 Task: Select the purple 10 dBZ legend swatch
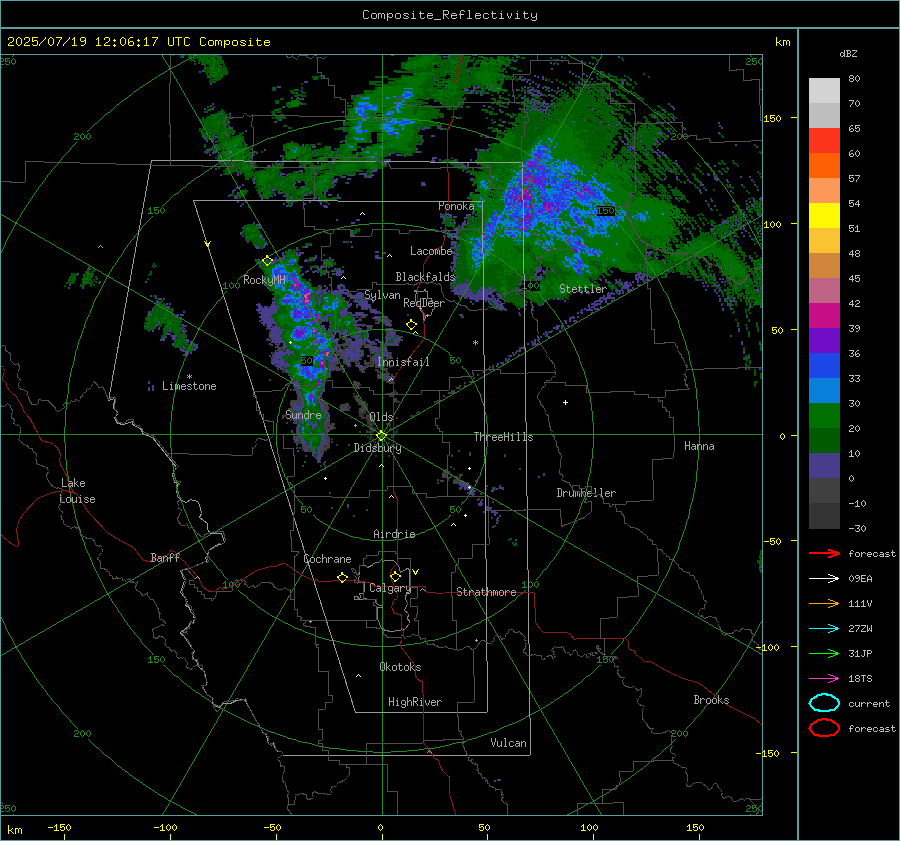point(824,465)
